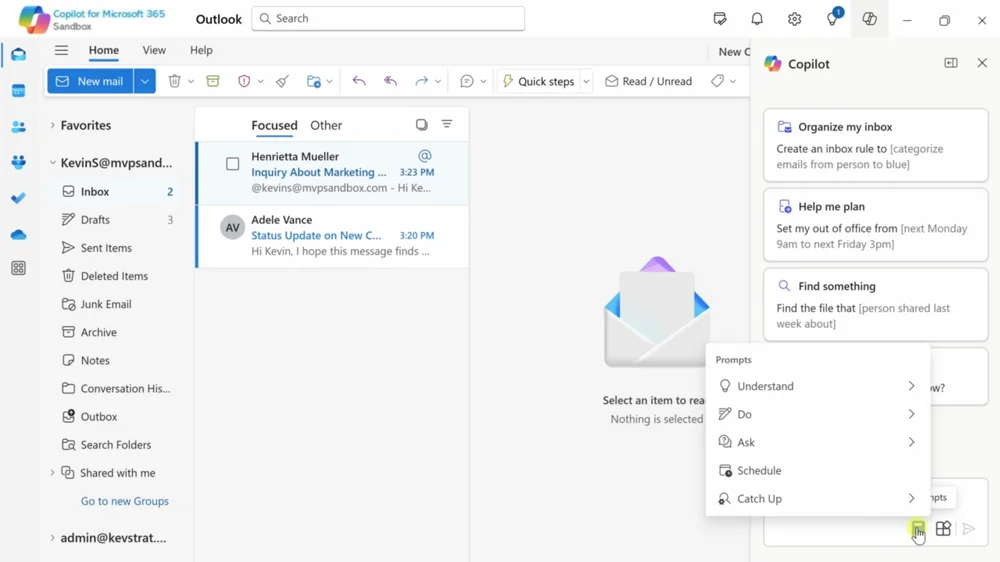Open the New mail dropdown arrow

(145, 81)
